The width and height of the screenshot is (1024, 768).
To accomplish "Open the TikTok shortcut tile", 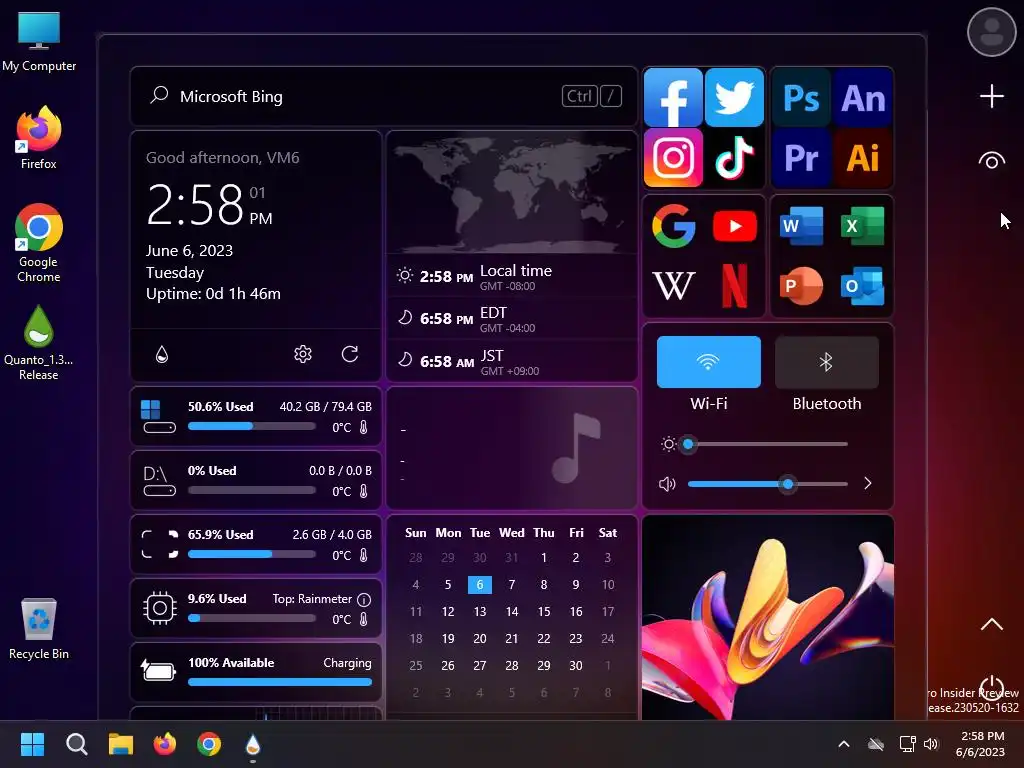I will 734,157.
